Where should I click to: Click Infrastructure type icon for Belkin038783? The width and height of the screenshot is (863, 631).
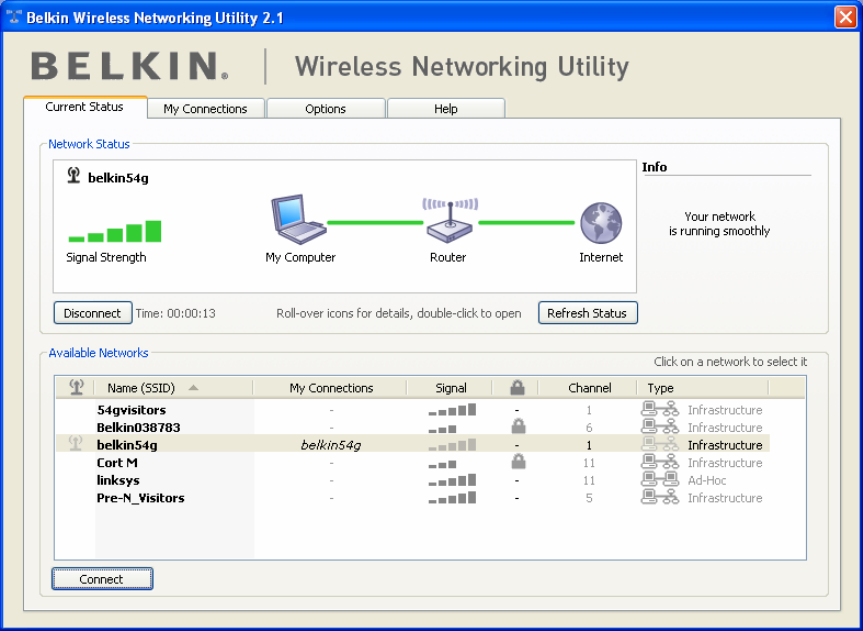(660, 427)
